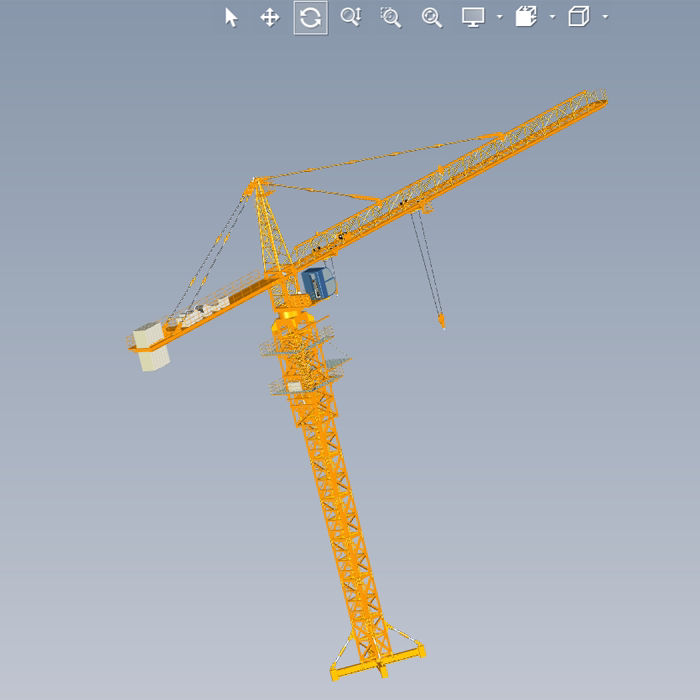Screen dimensions: 700x700
Task: Open the display monitor settings icon
Action: coord(473,17)
